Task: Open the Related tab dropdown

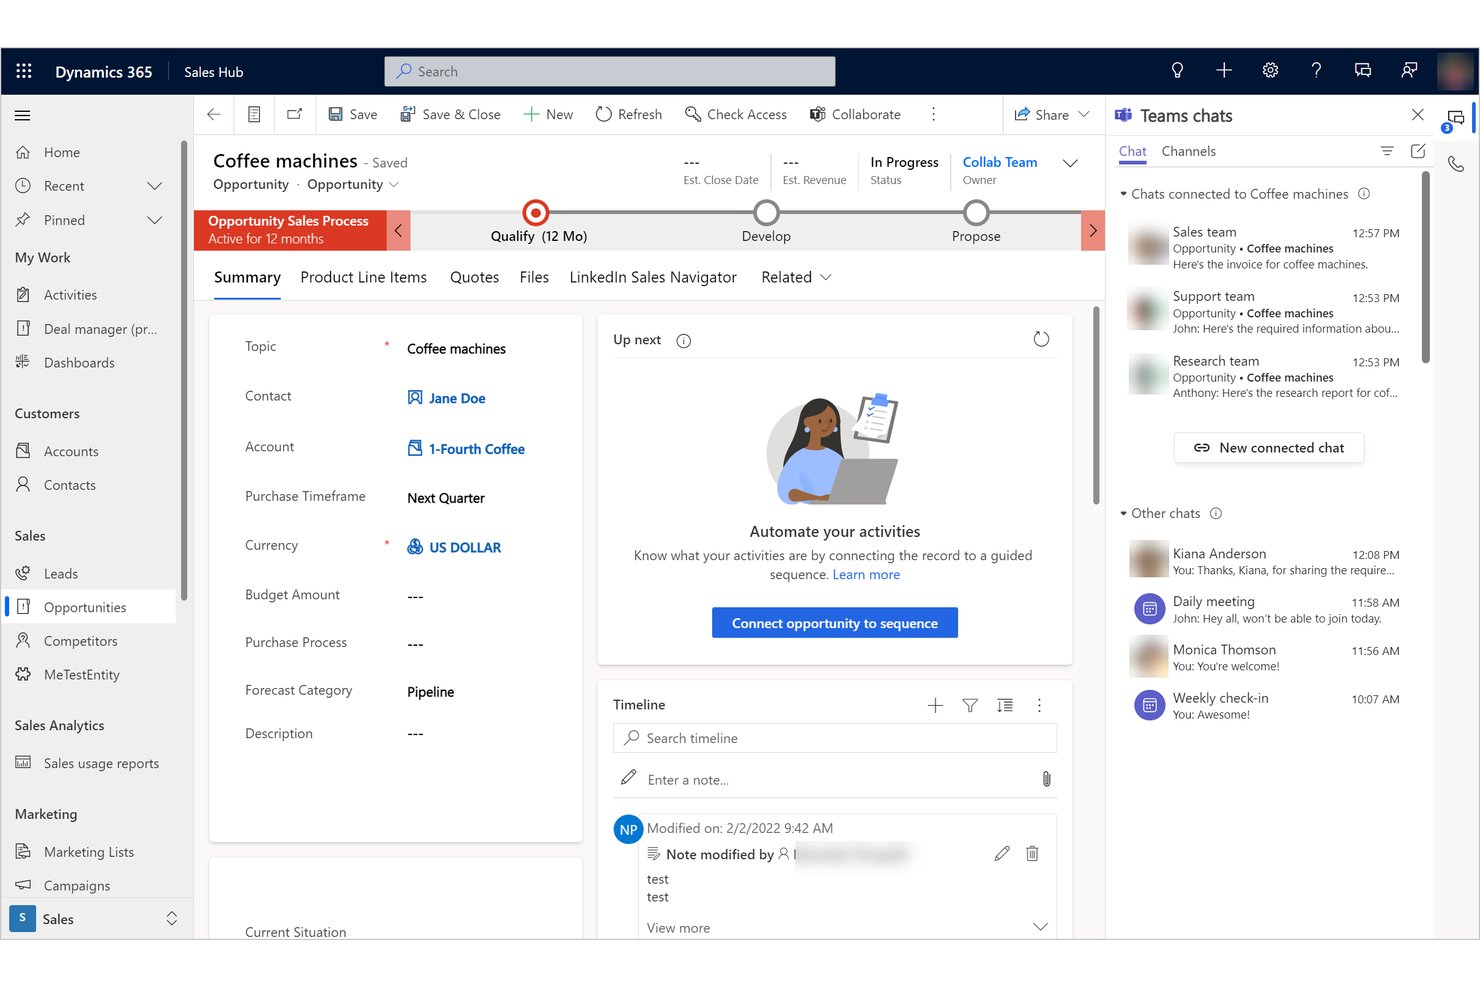Action: click(796, 278)
